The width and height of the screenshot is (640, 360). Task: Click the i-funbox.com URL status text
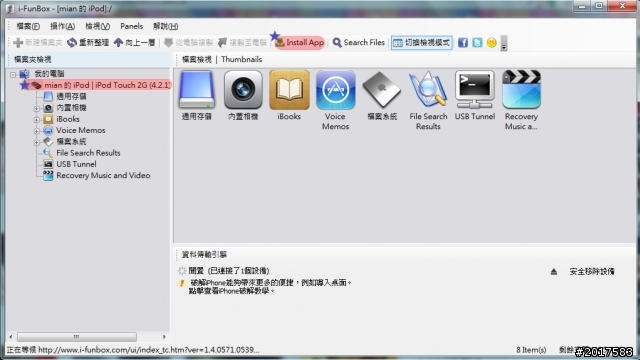(x=133, y=350)
